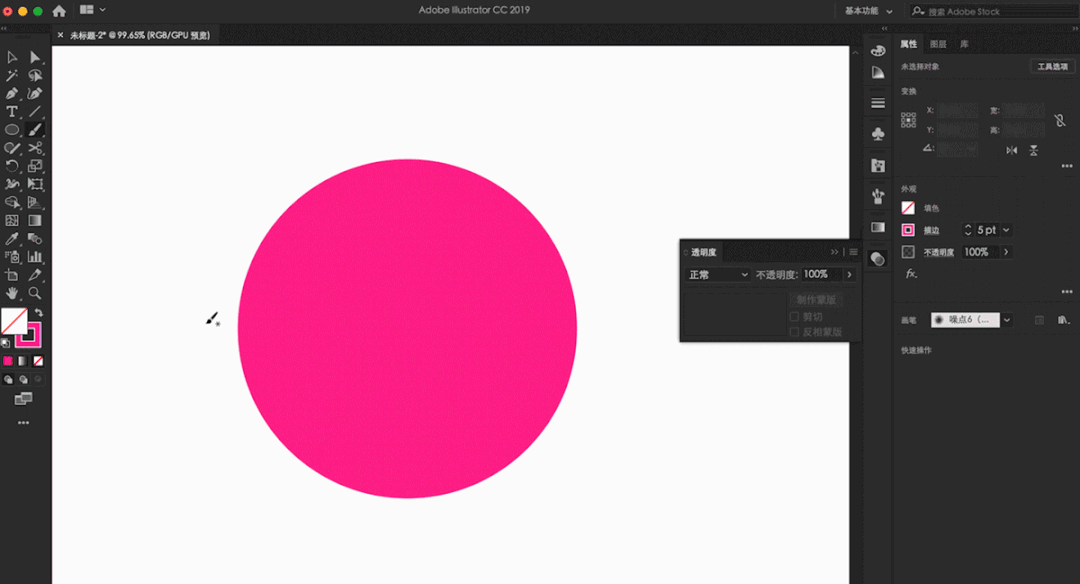The height and width of the screenshot is (584, 1080).
Task: Select the Hand tool
Action: tap(12, 293)
